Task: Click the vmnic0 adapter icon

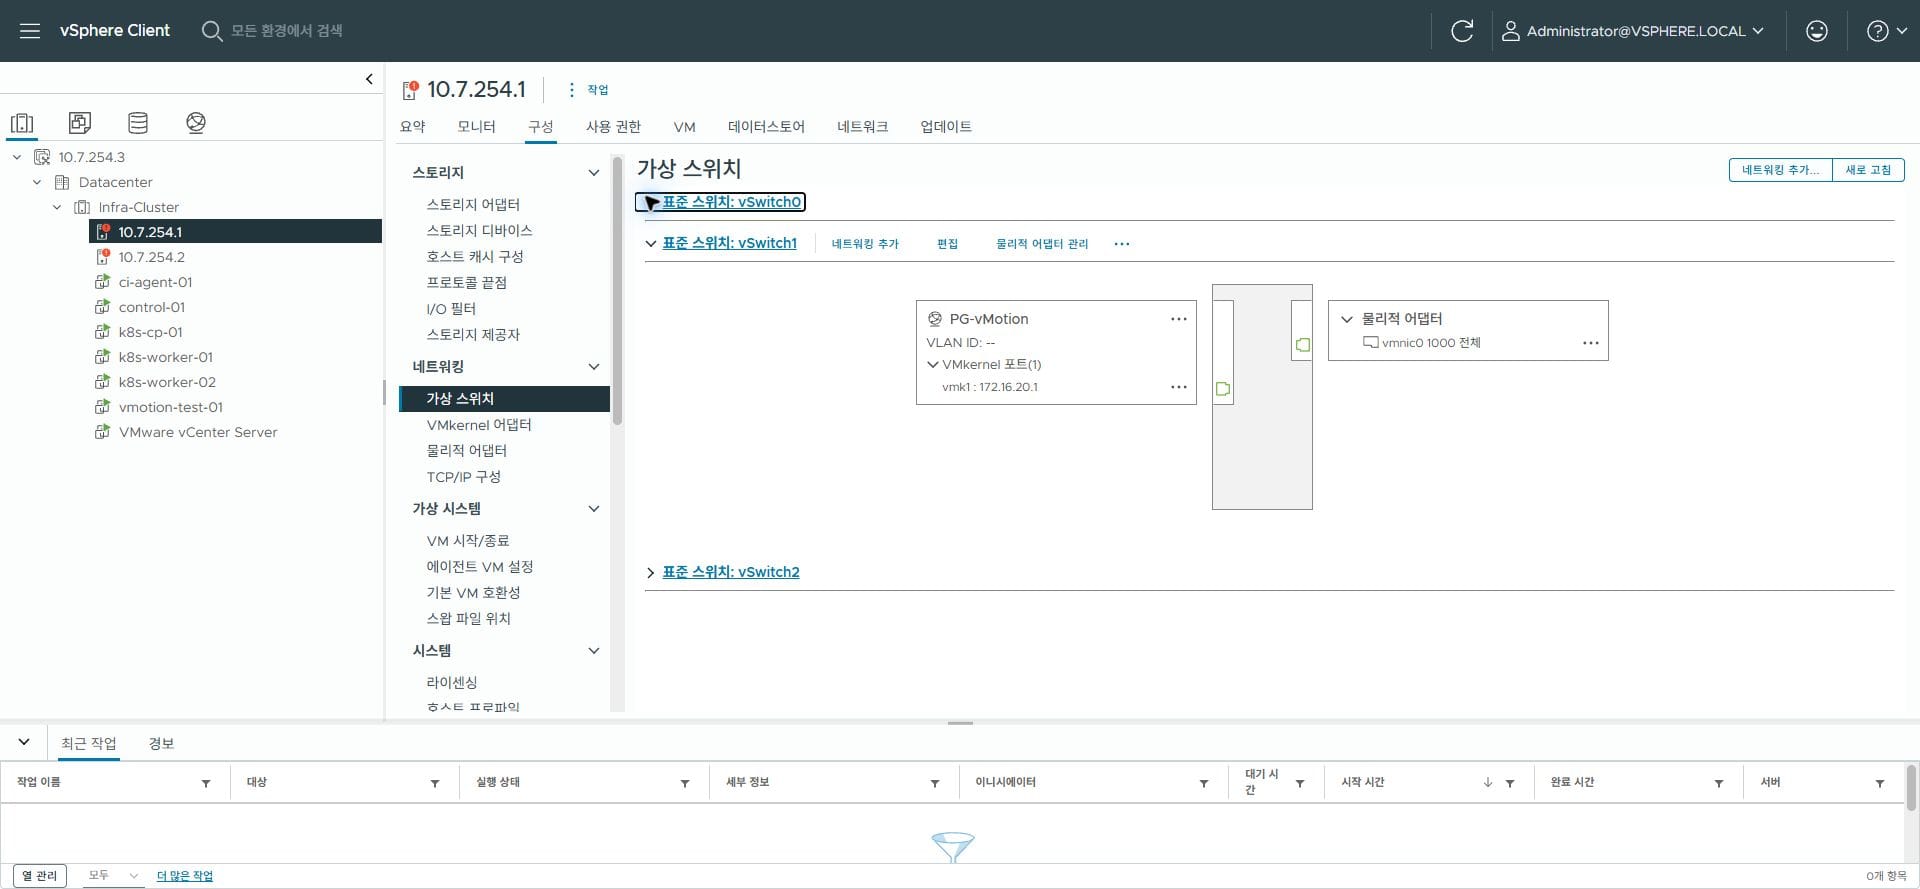Action: tap(1371, 343)
